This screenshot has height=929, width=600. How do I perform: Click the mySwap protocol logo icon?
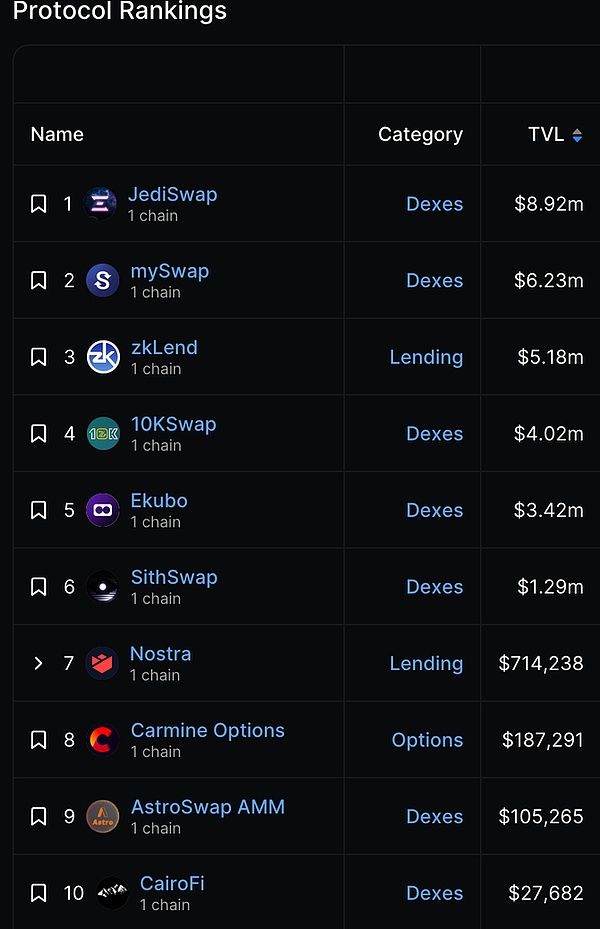pyautogui.click(x=103, y=280)
